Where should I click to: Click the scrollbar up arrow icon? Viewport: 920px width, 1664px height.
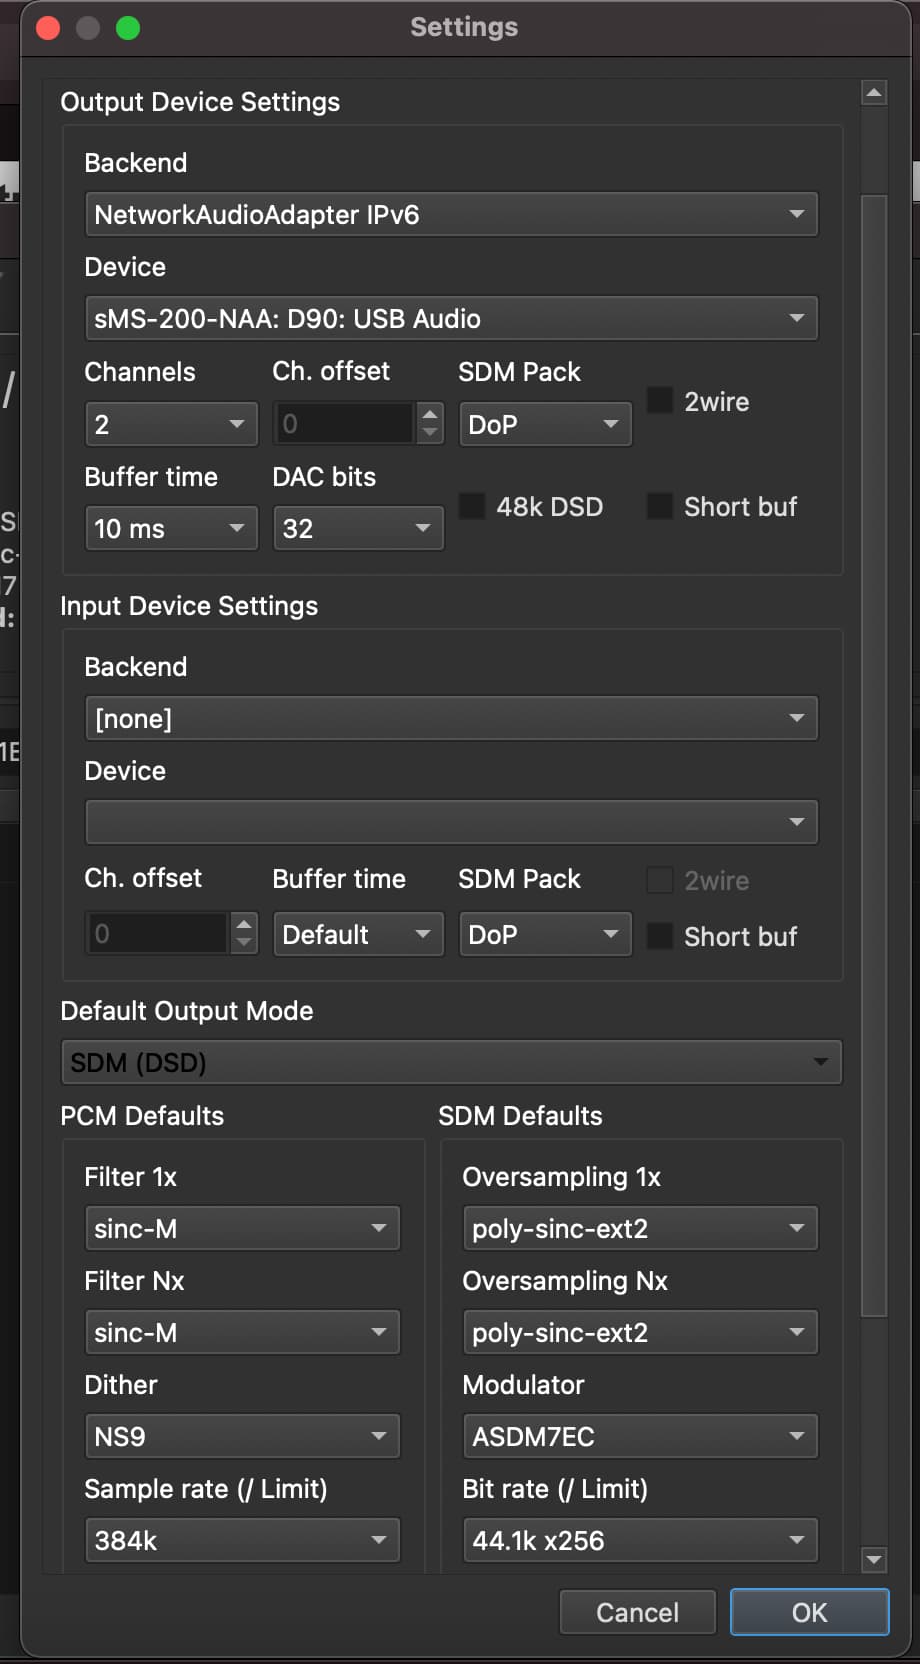(x=874, y=93)
